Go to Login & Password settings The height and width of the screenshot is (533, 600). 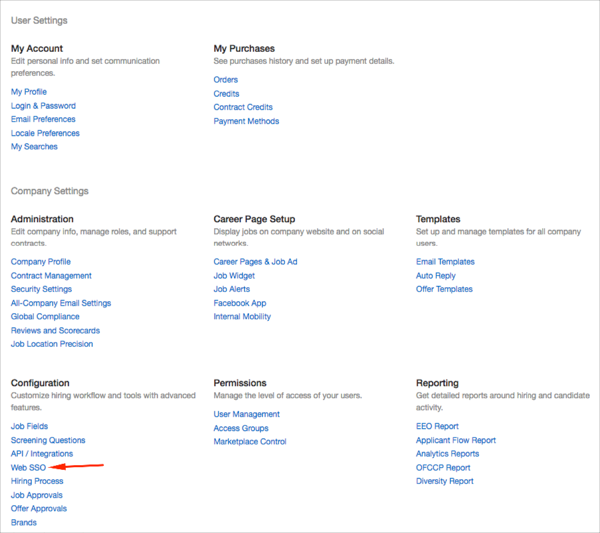tap(43, 106)
